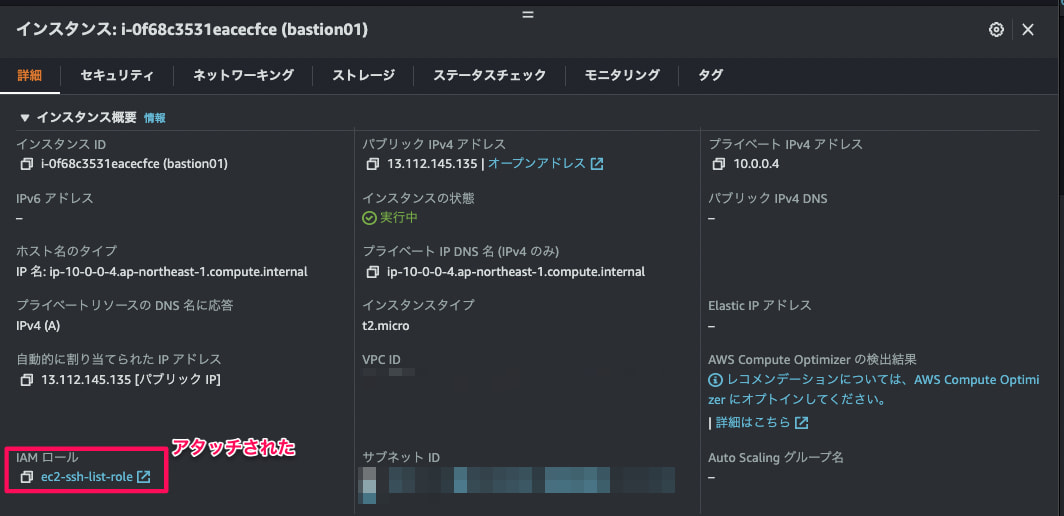Click the IPv4 (A) value
The height and width of the screenshot is (516, 1064).
pyautogui.click(x=38, y=326)
